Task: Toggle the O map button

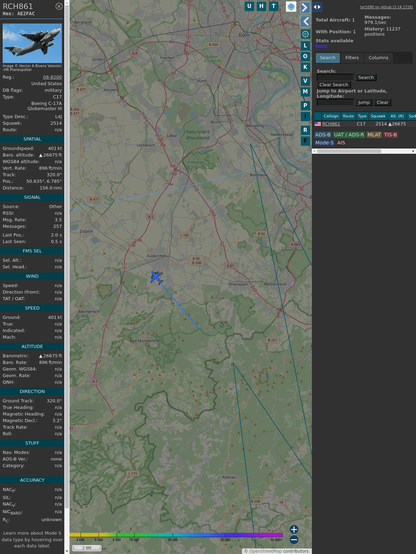Action: click(x=305, y=56)
